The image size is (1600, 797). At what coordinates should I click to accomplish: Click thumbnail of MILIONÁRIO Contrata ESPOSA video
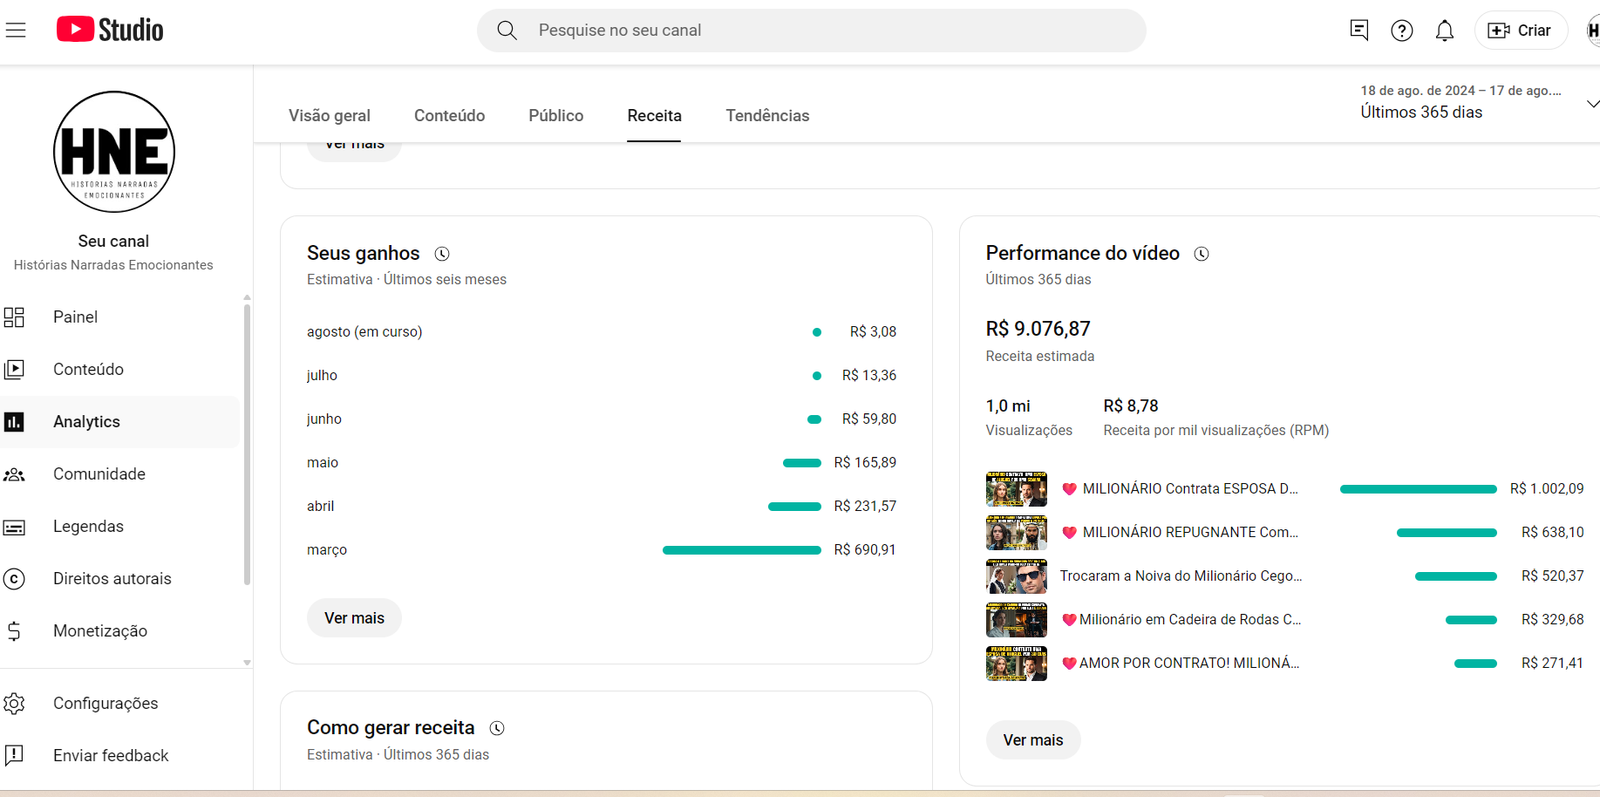point(1016,489)
